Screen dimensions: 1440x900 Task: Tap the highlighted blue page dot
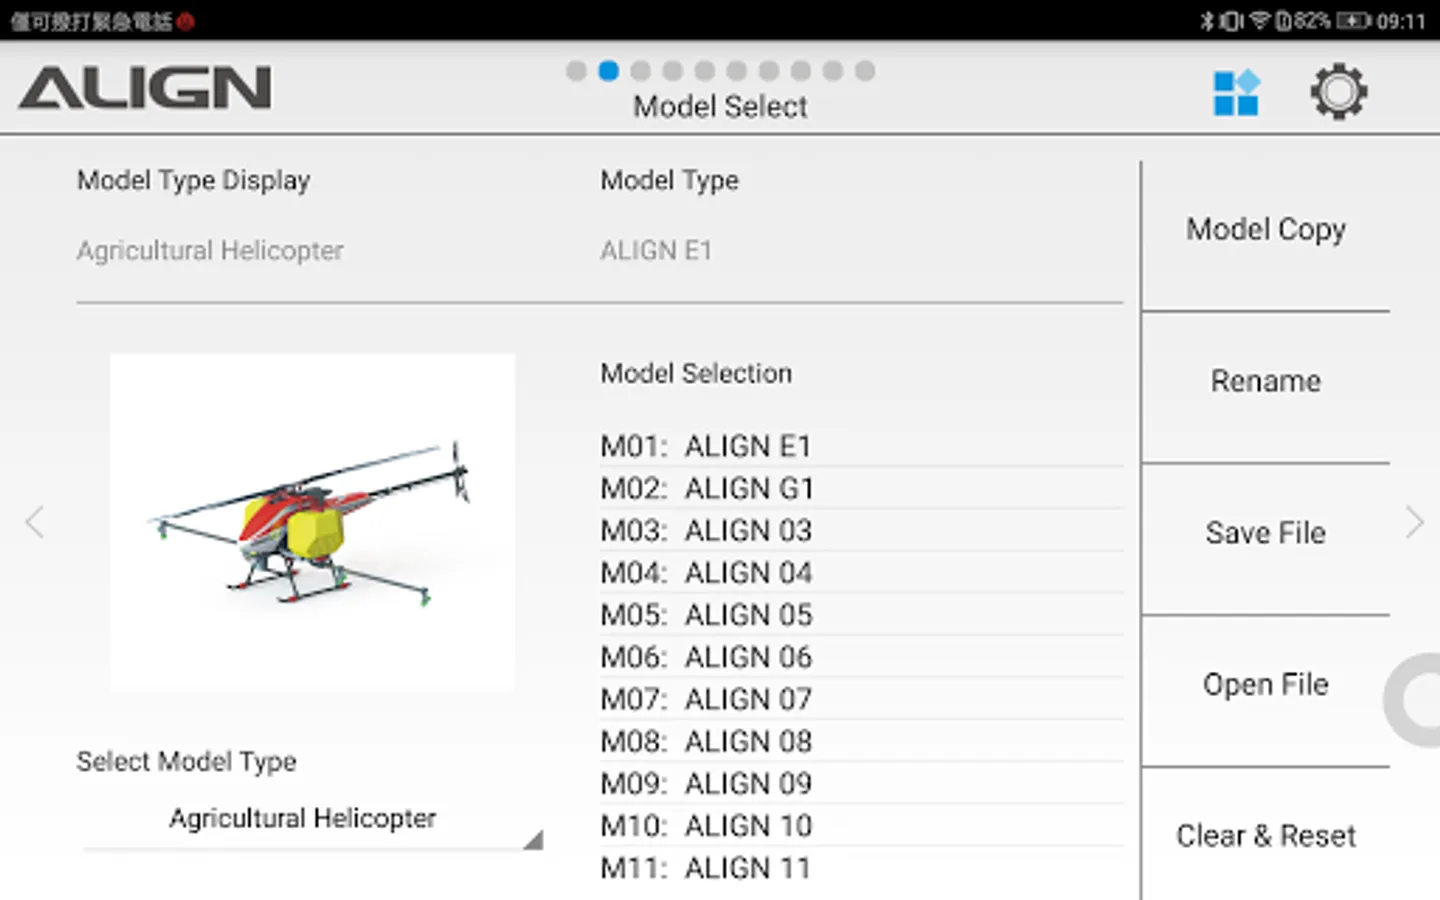pos(608,71)
